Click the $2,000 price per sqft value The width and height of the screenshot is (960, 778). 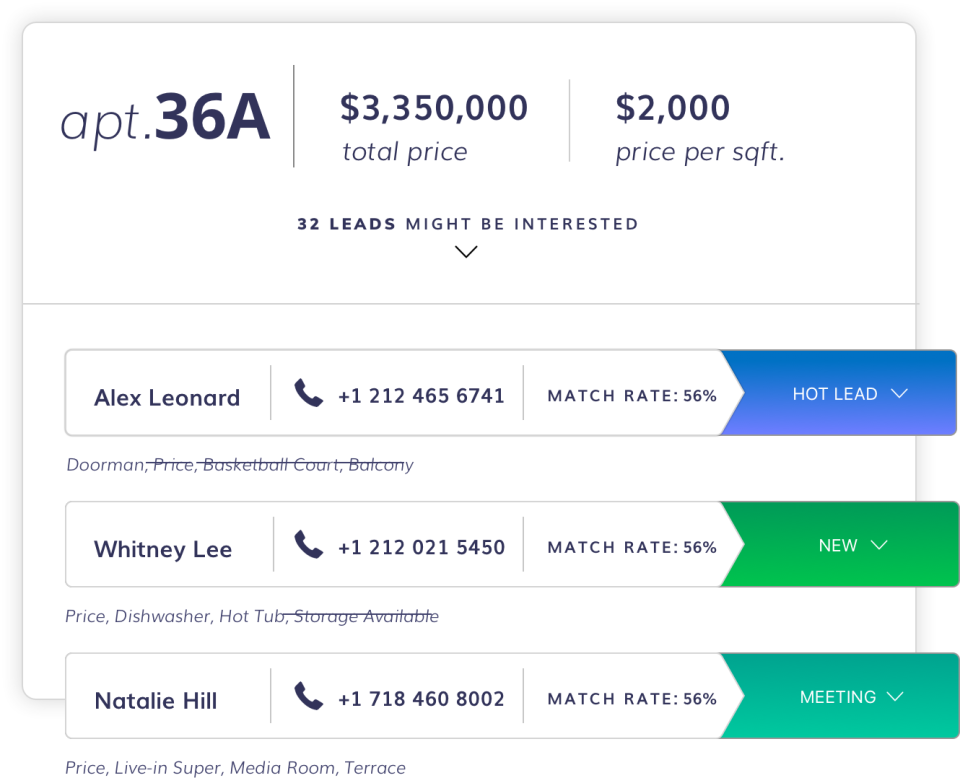click(x=673, y=108)
